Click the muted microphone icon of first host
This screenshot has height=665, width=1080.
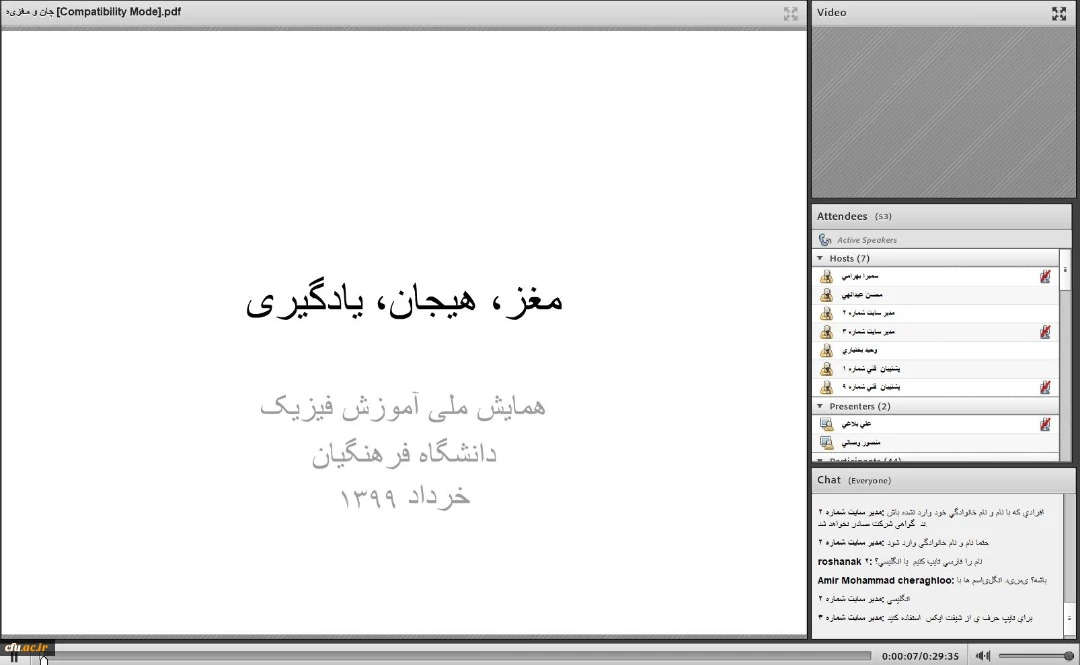point(1045,277)
